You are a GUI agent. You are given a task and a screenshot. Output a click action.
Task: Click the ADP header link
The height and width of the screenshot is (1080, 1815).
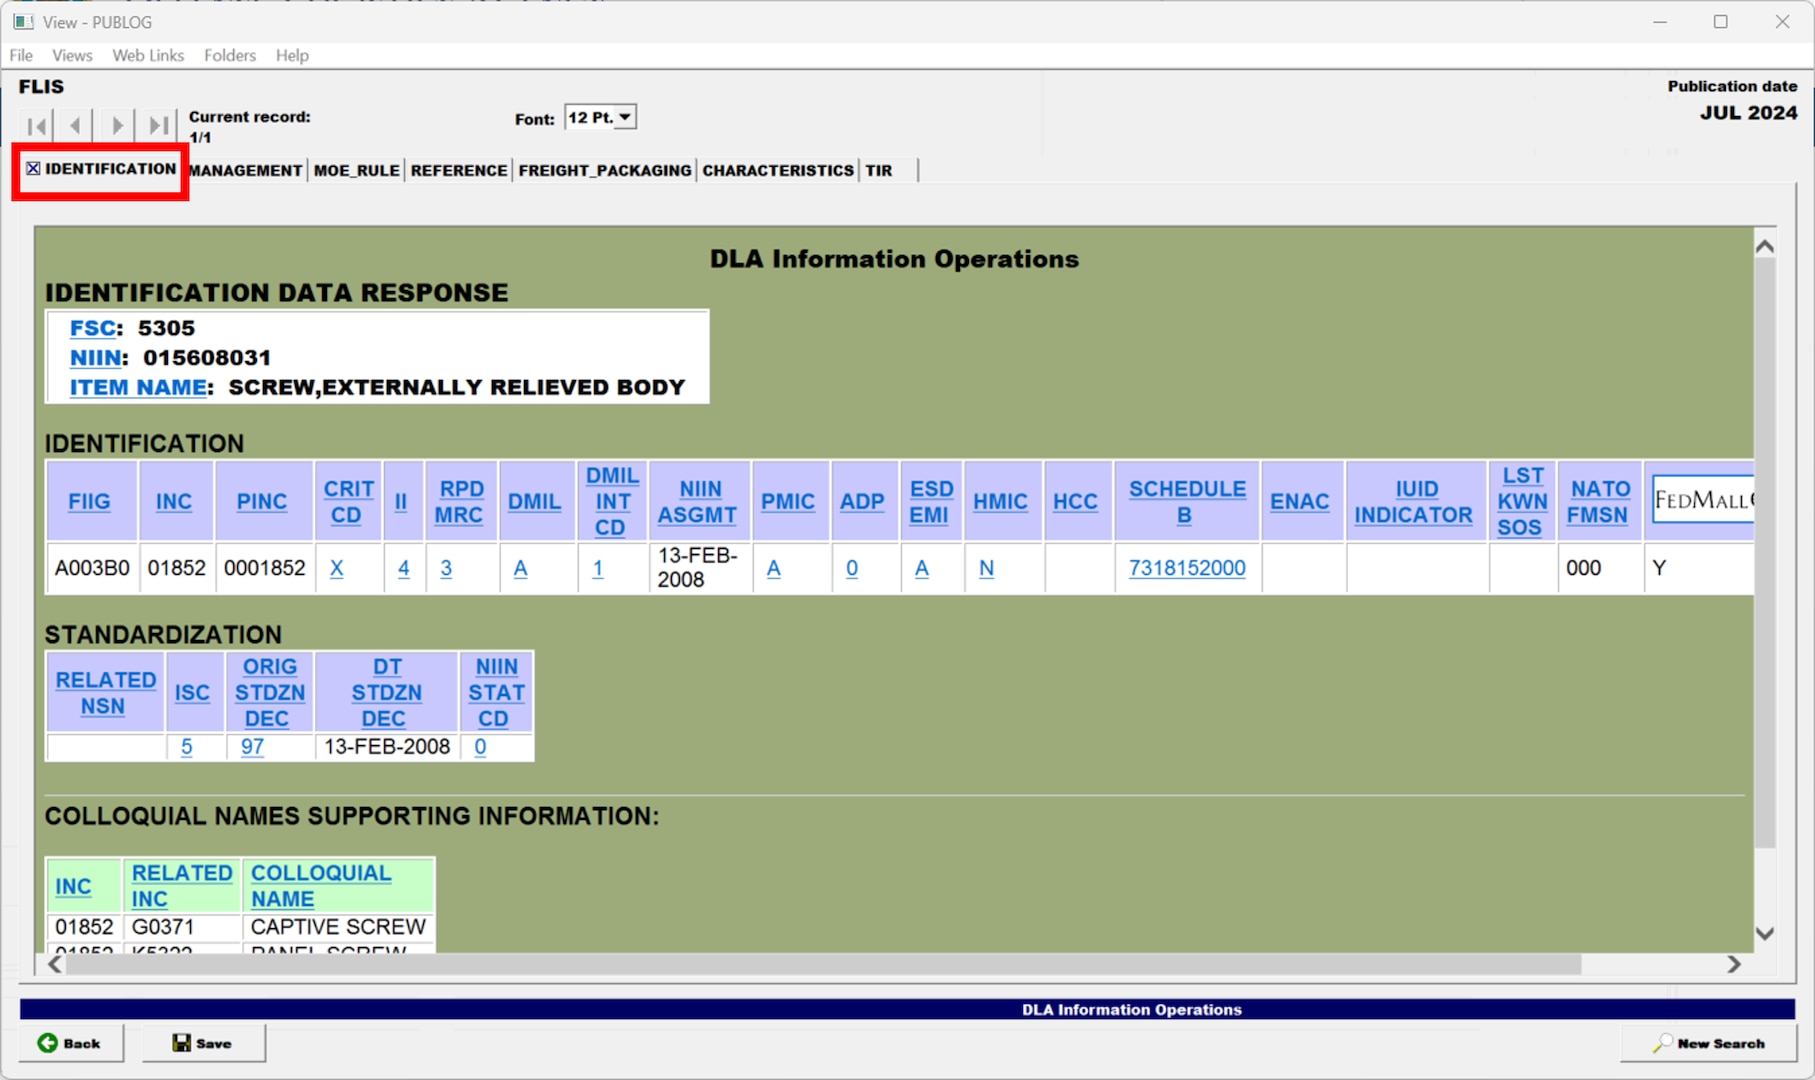(x=862, y=502)
